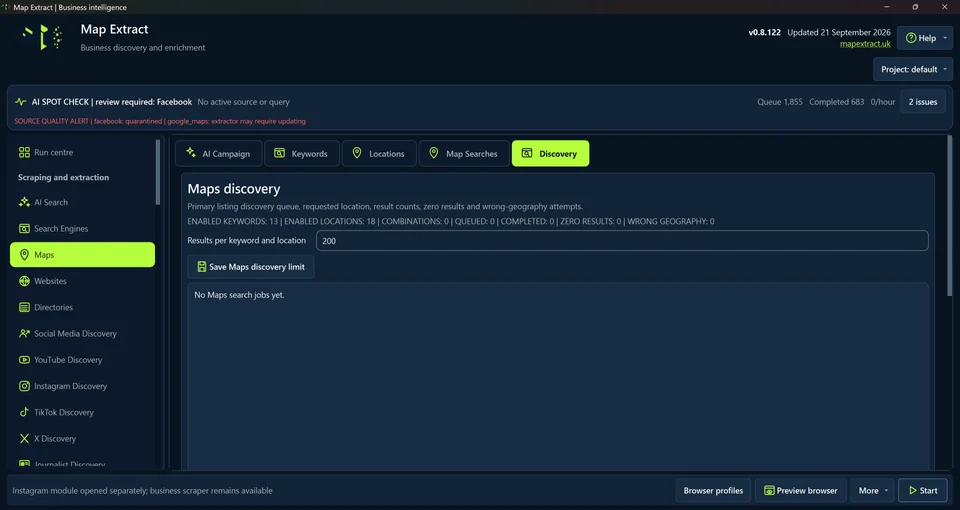Click the Start button
The image size is (960, 510).
[x=923, y=490]
